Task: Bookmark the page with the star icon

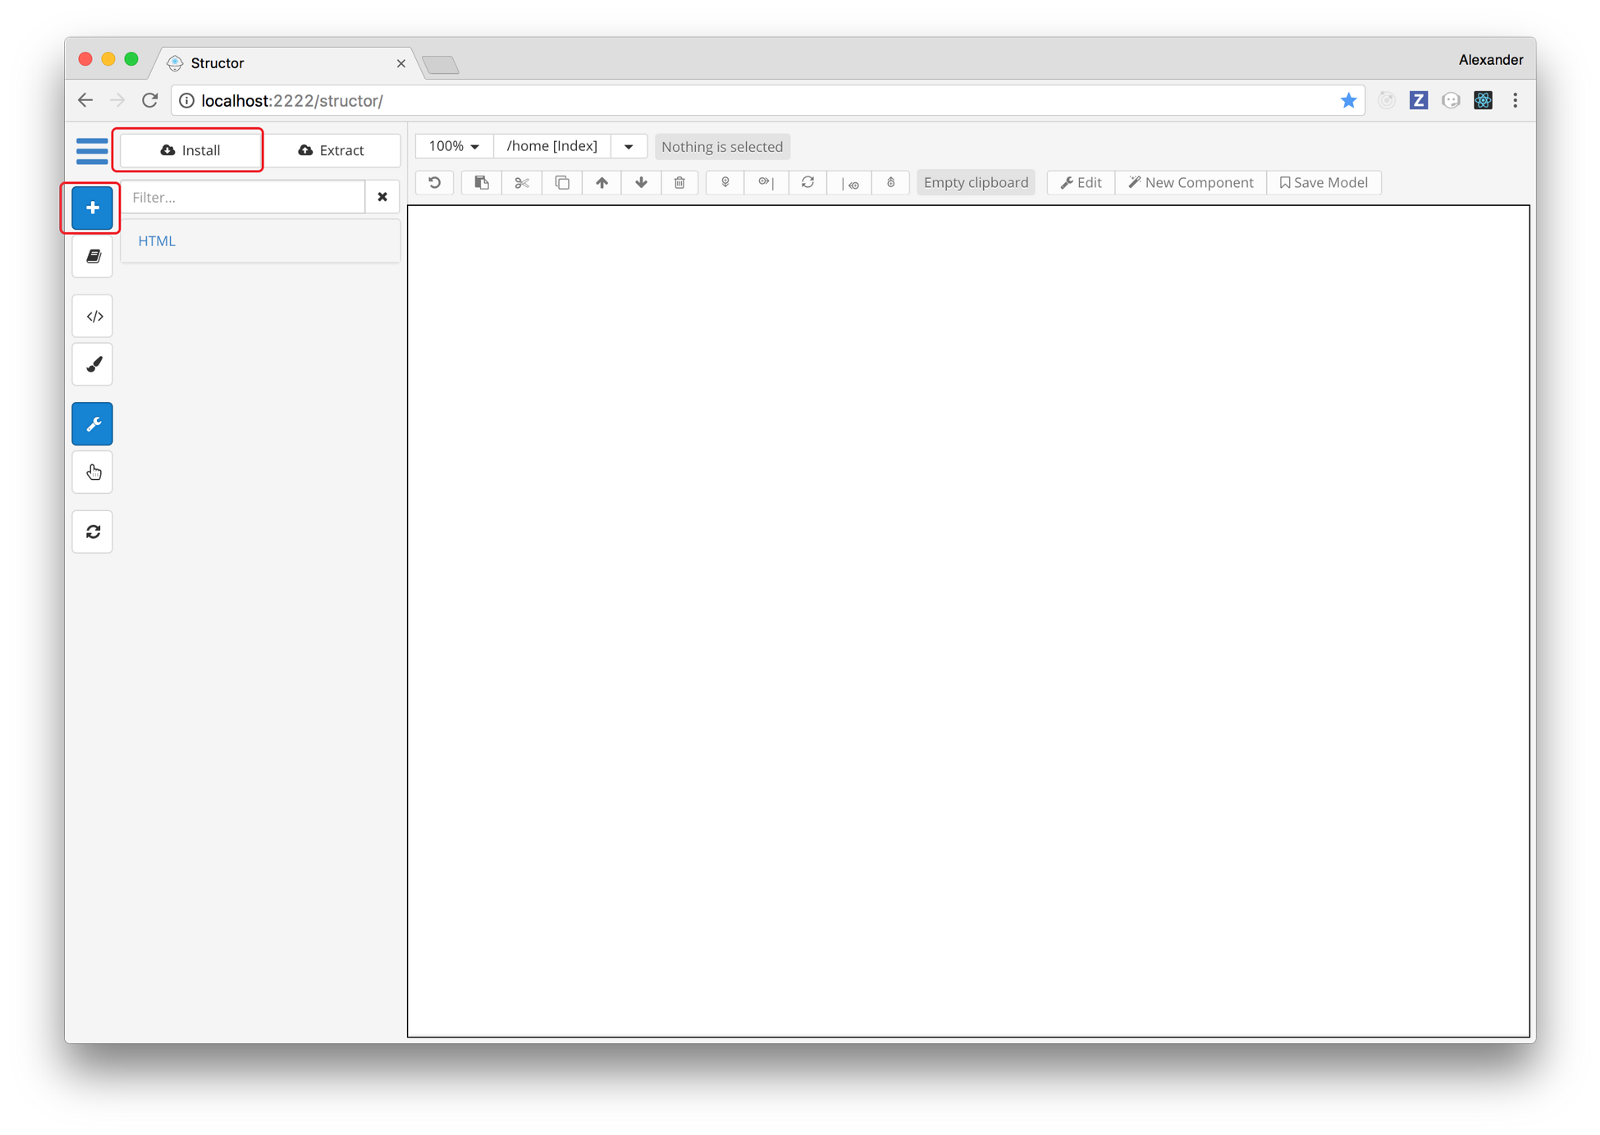Action: coord(1348,100)
